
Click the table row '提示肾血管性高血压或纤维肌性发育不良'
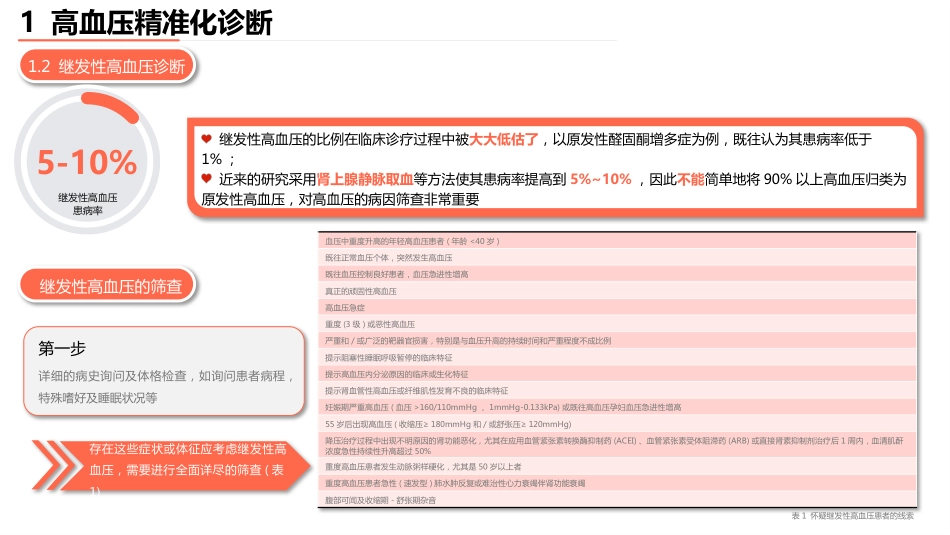click(617, 391)
